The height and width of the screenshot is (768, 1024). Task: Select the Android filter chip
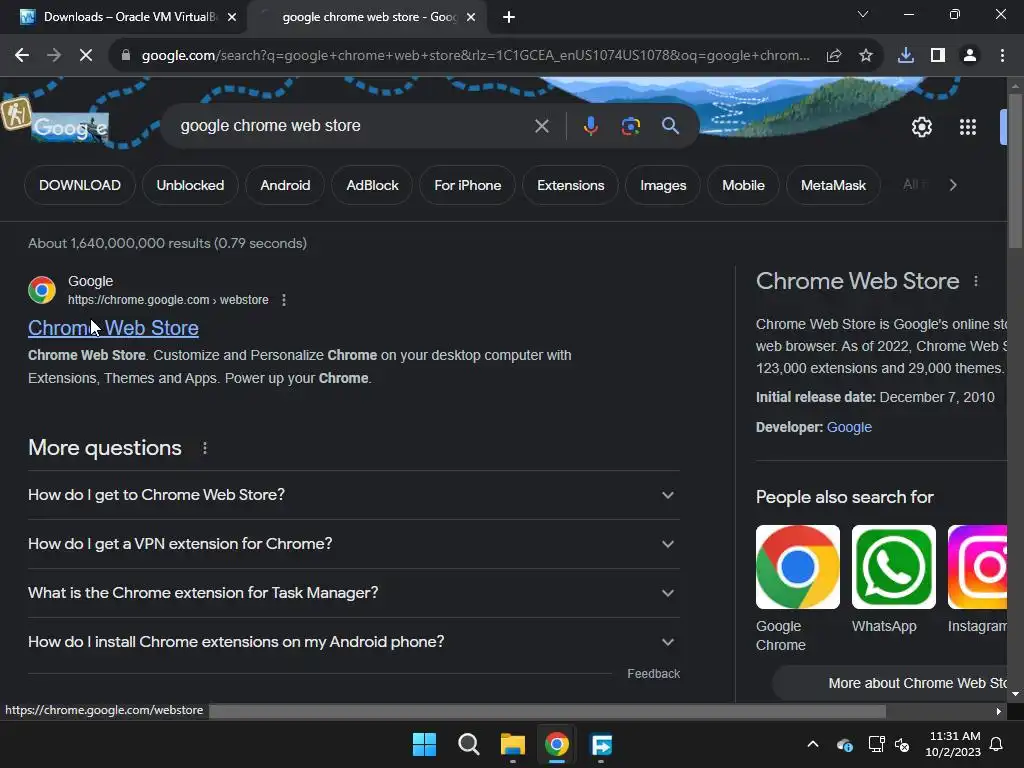tap(285, 185)
